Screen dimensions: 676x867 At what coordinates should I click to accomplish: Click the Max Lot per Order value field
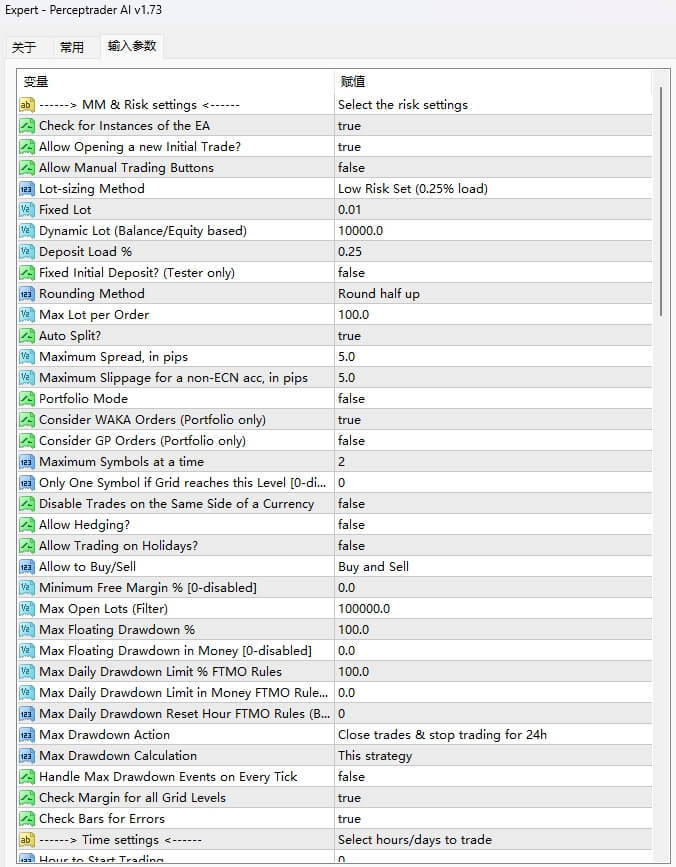coord(490,315)
